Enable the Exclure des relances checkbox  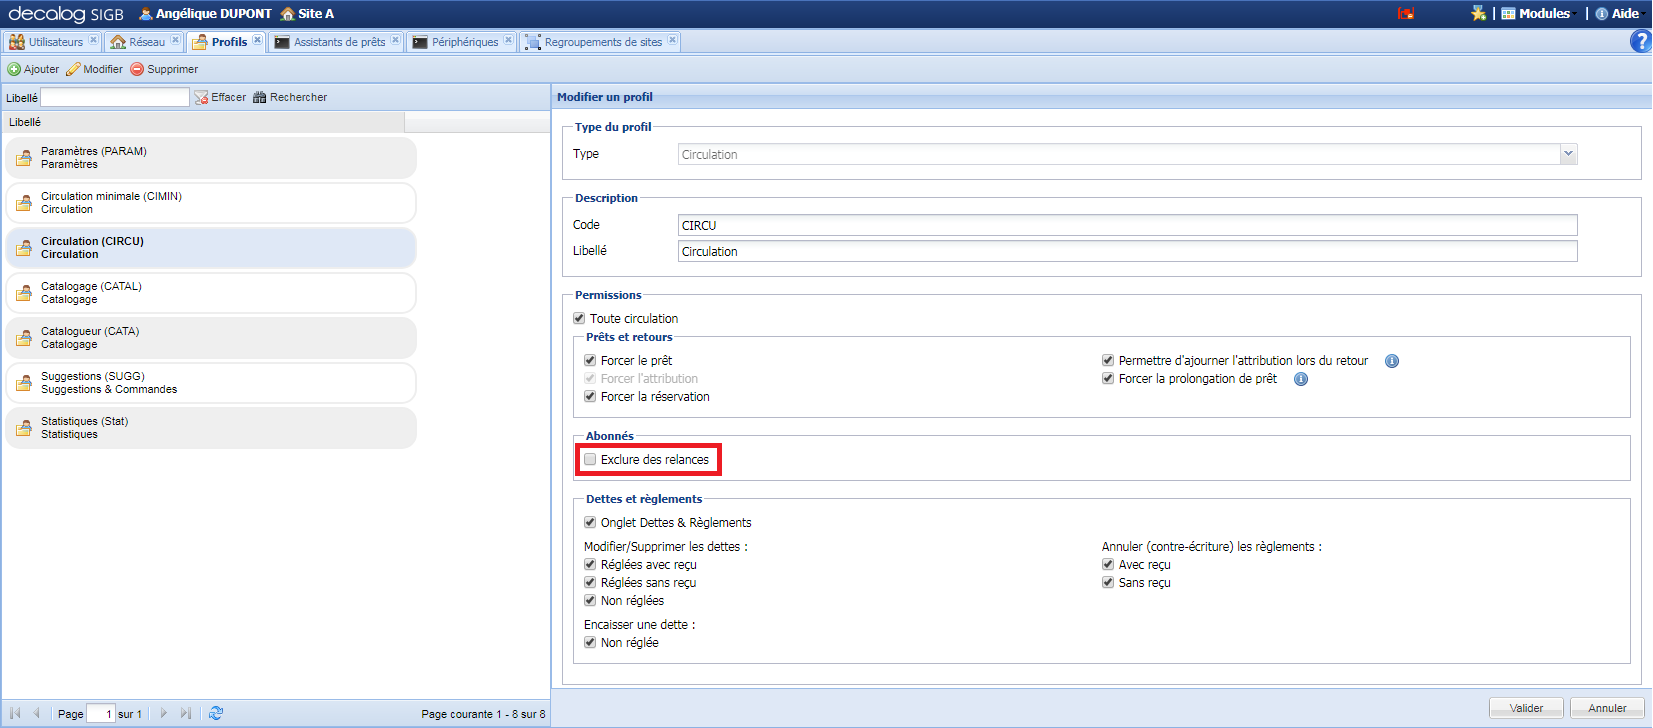590,460
